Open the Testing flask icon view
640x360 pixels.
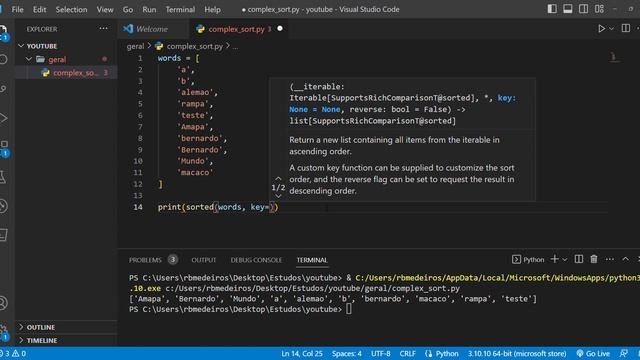coord(3,177)
